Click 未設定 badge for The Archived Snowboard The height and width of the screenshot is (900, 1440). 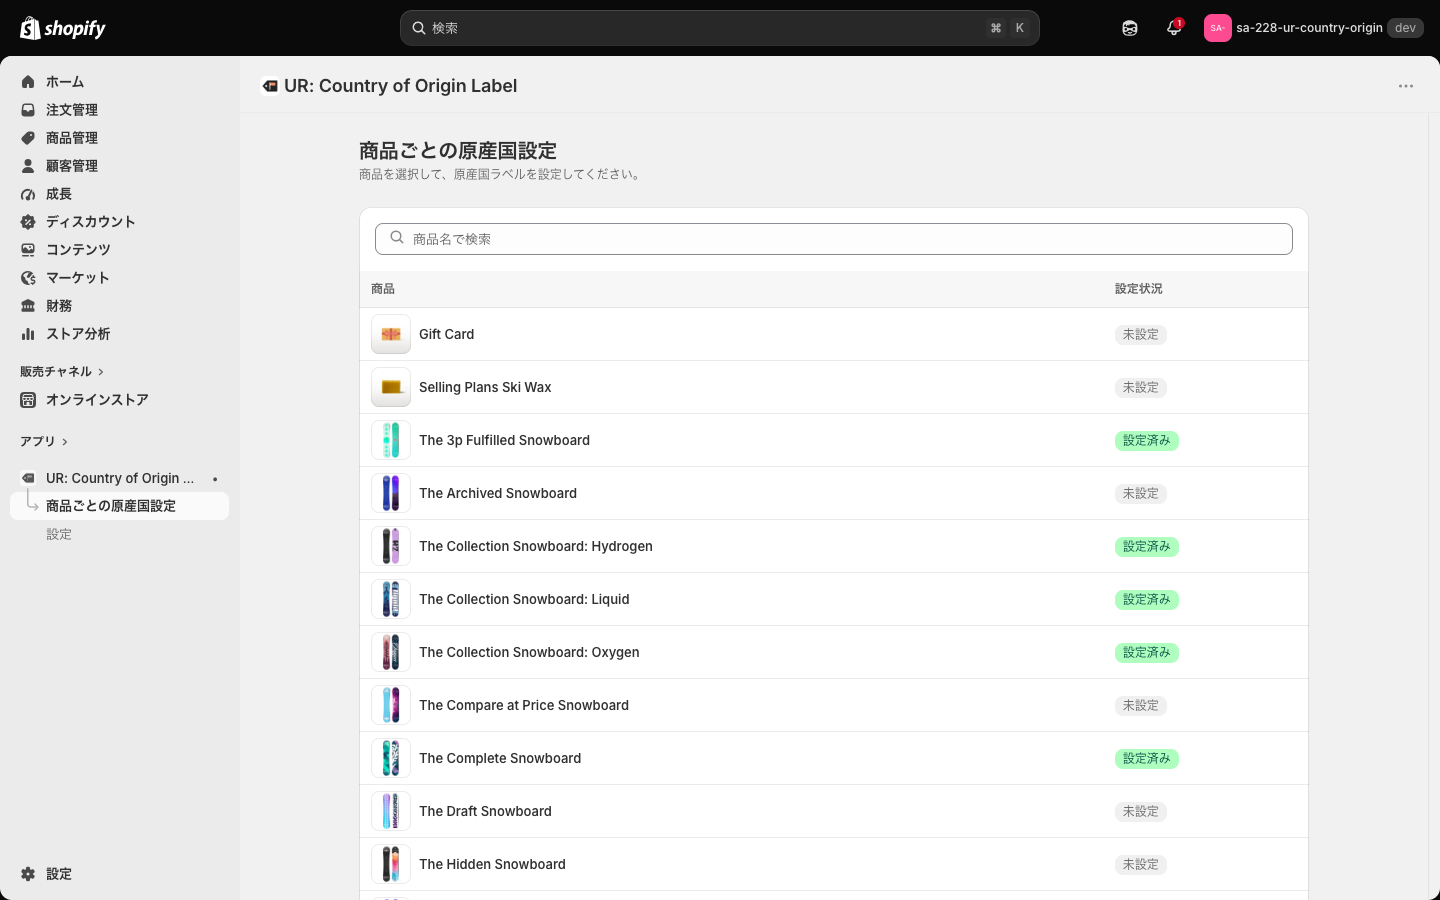click(1141, 494)
